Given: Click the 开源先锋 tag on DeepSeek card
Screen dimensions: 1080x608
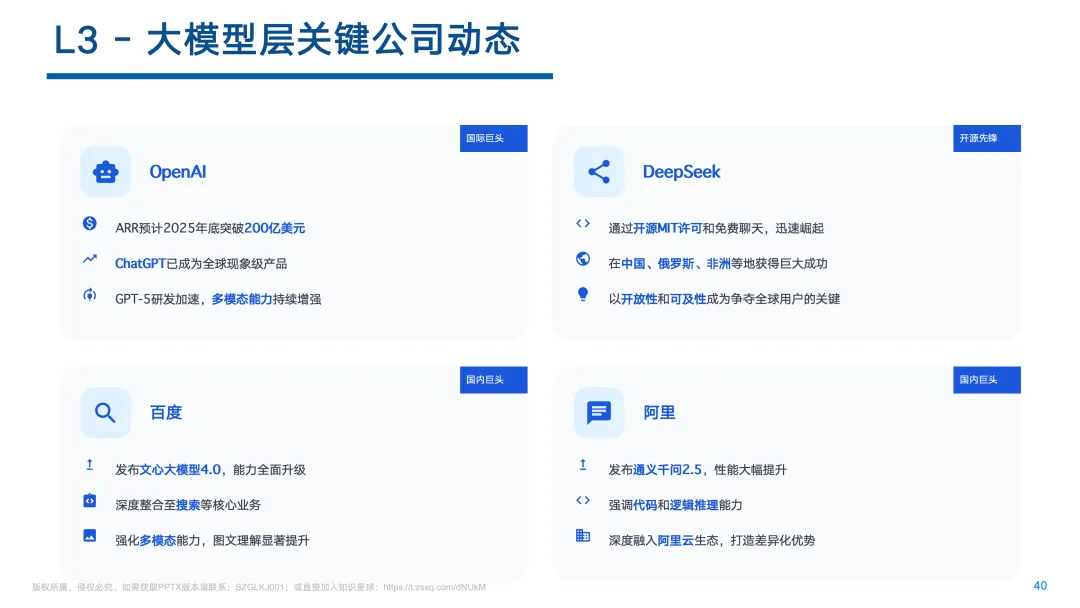Looking at the screenshot, I should [986, 138].
